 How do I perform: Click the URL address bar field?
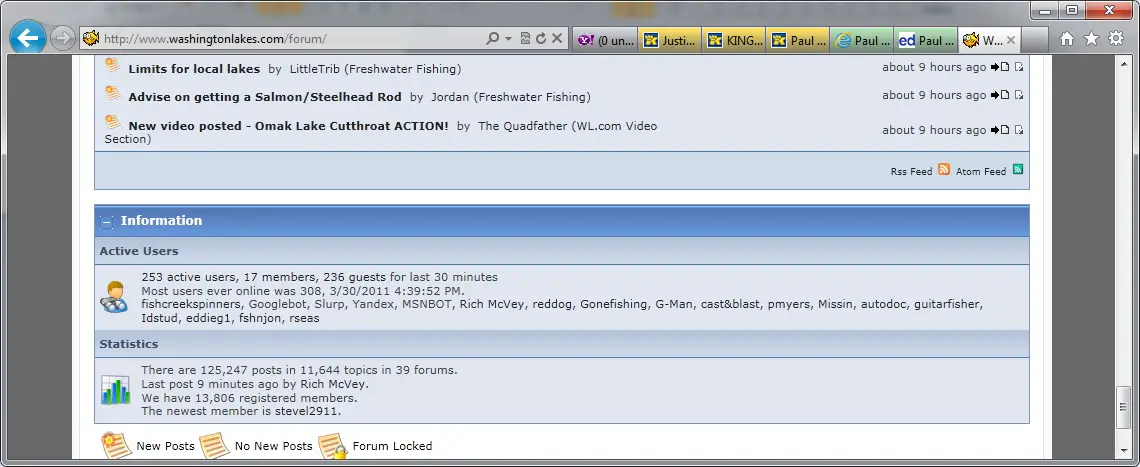290,39
